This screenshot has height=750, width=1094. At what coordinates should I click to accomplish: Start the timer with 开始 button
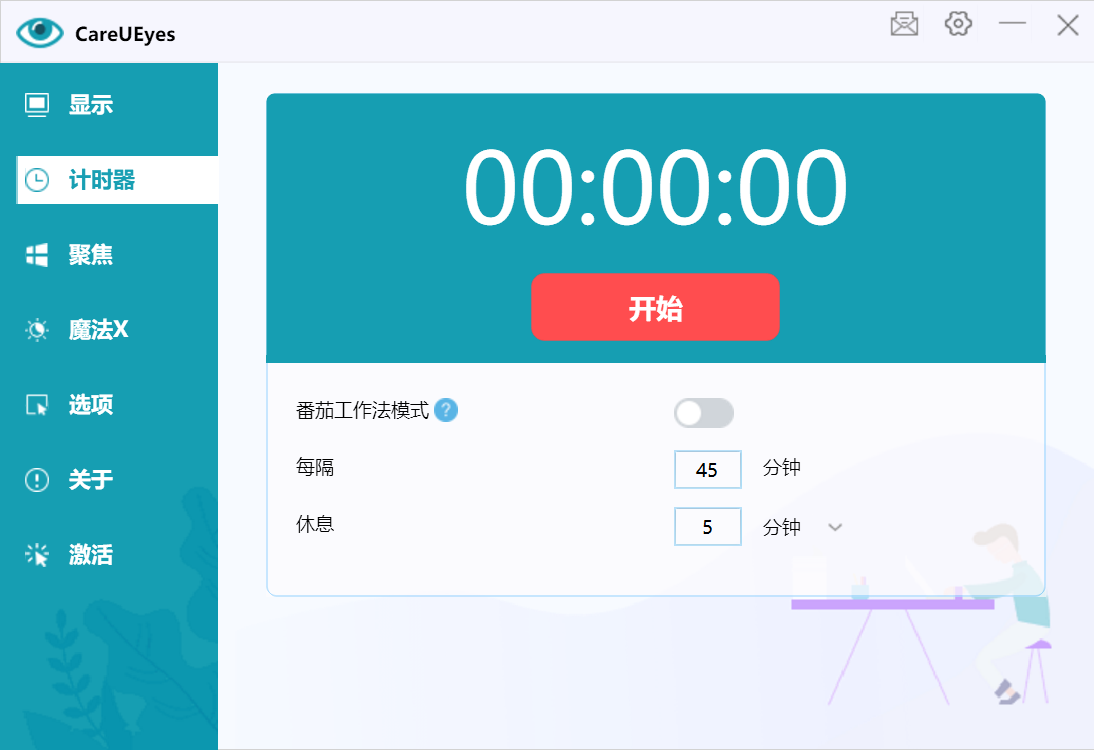(655, 307)
